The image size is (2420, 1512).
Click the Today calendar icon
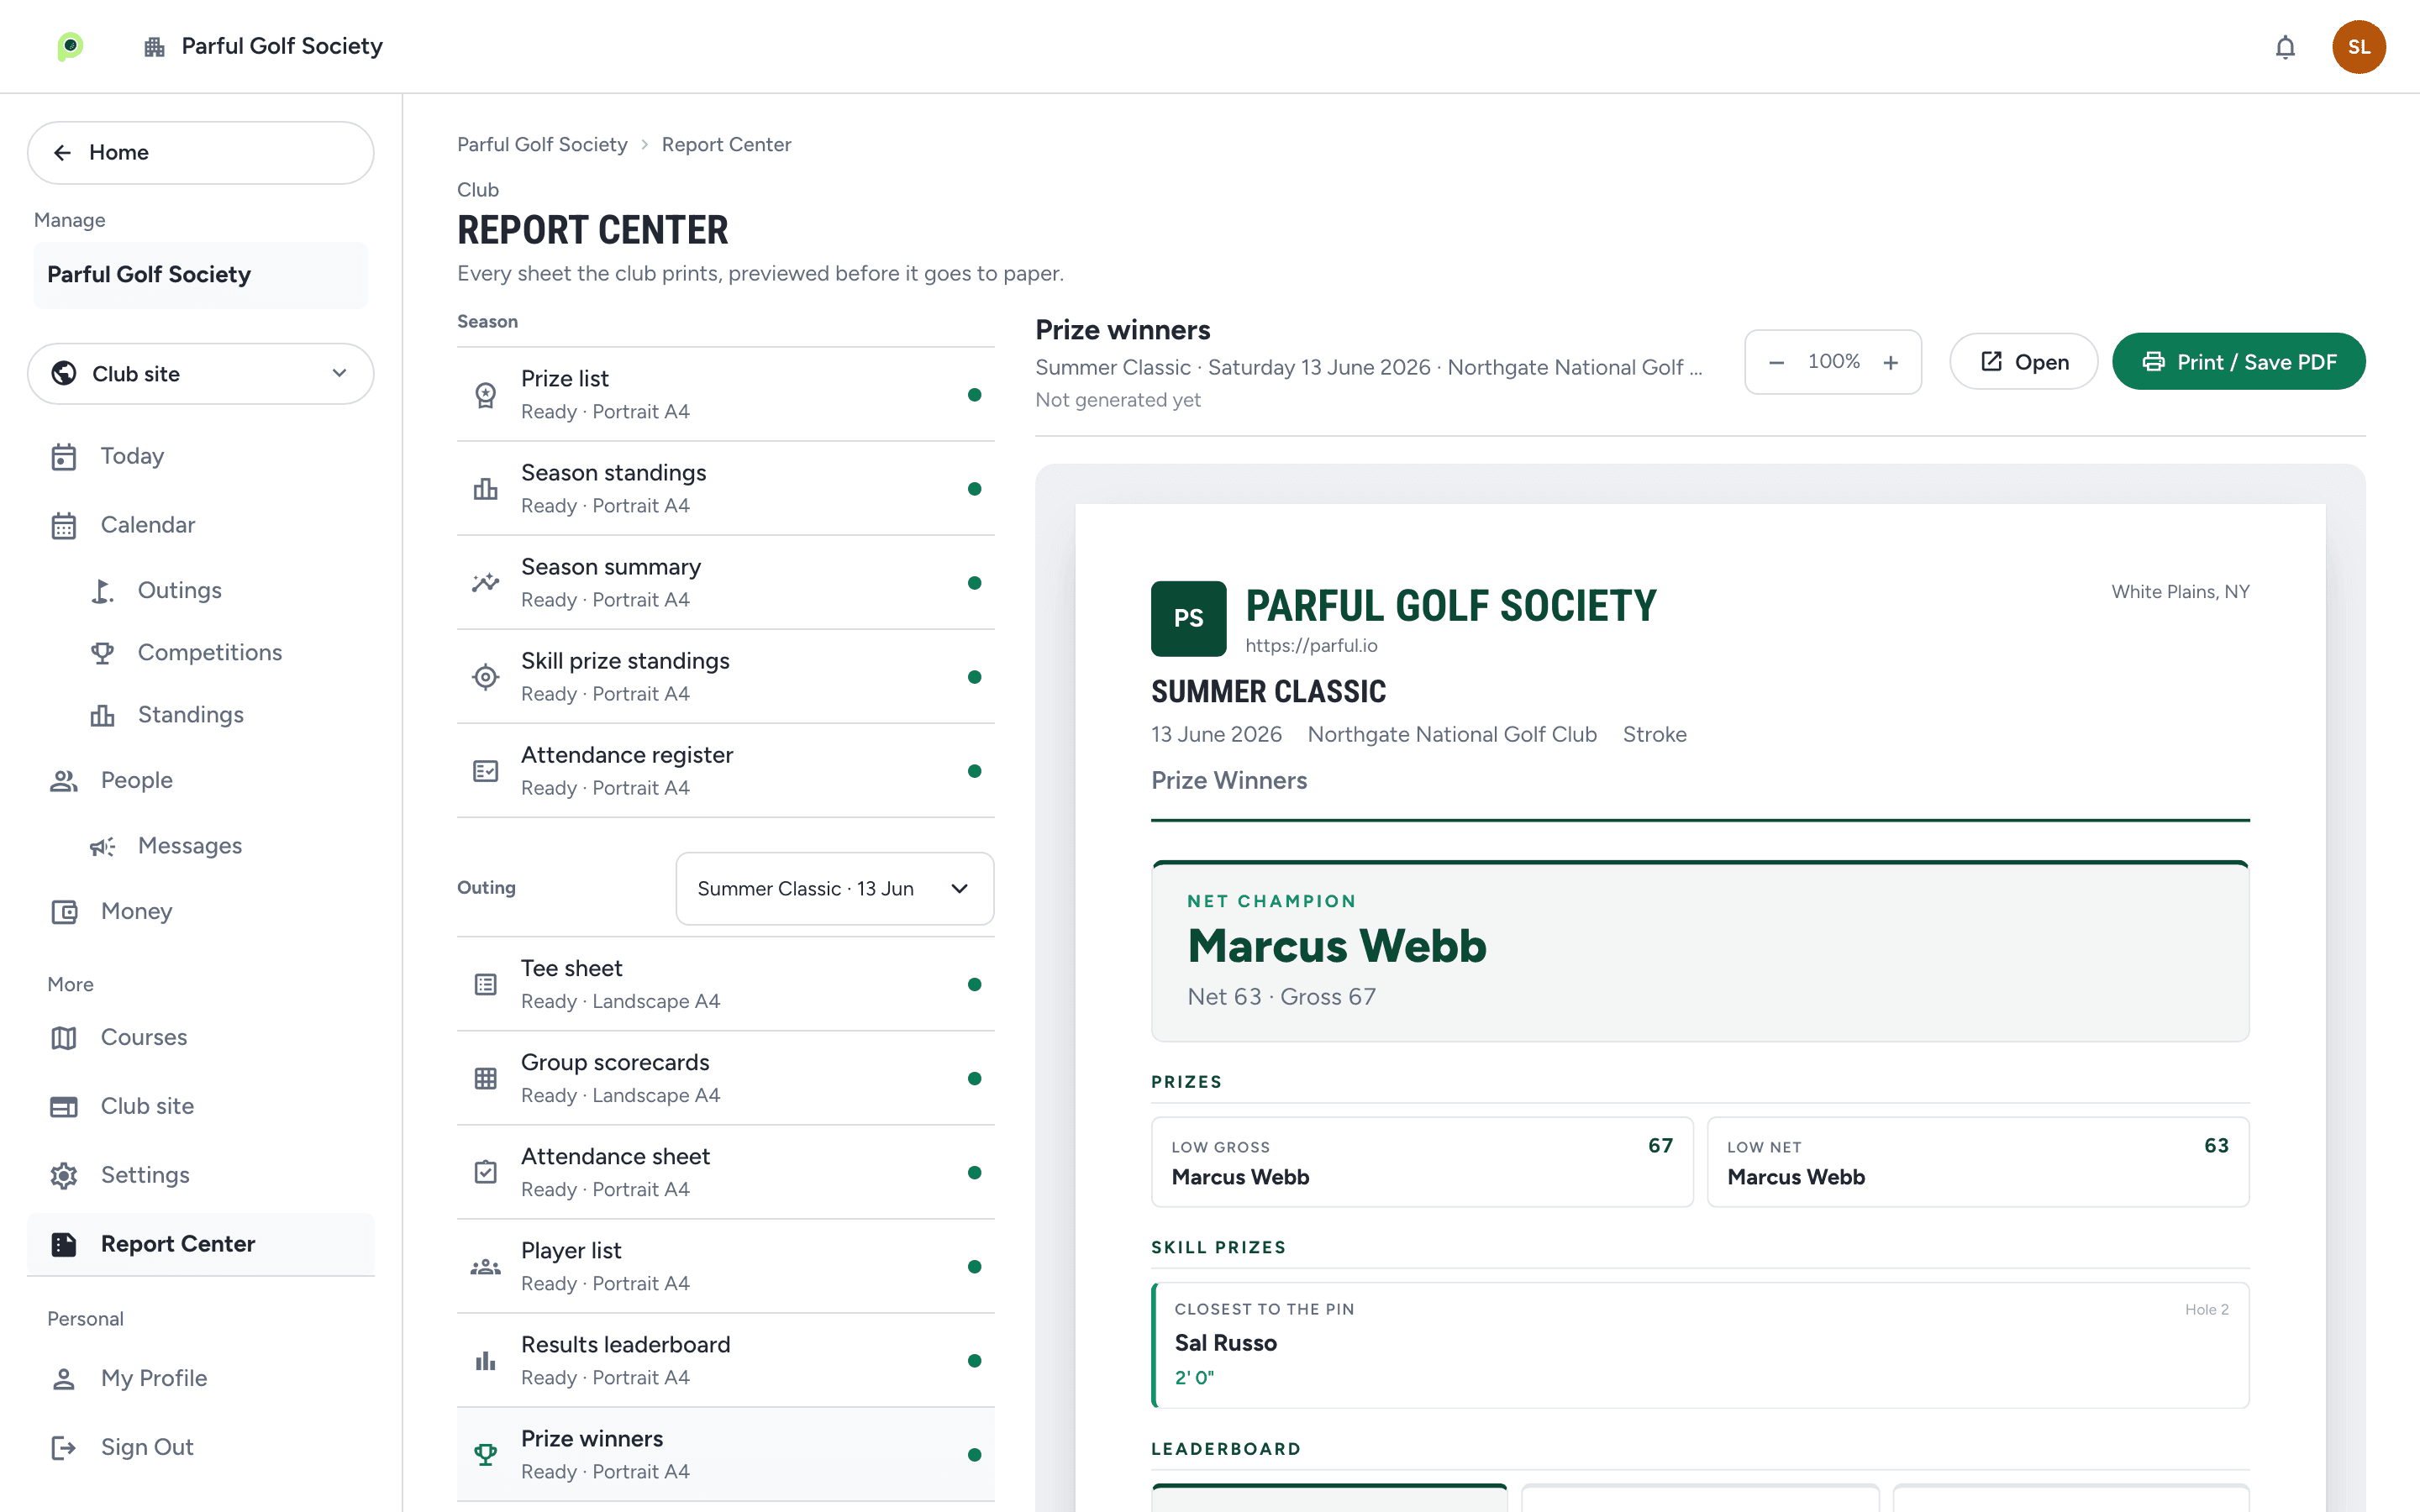point(64,457)
